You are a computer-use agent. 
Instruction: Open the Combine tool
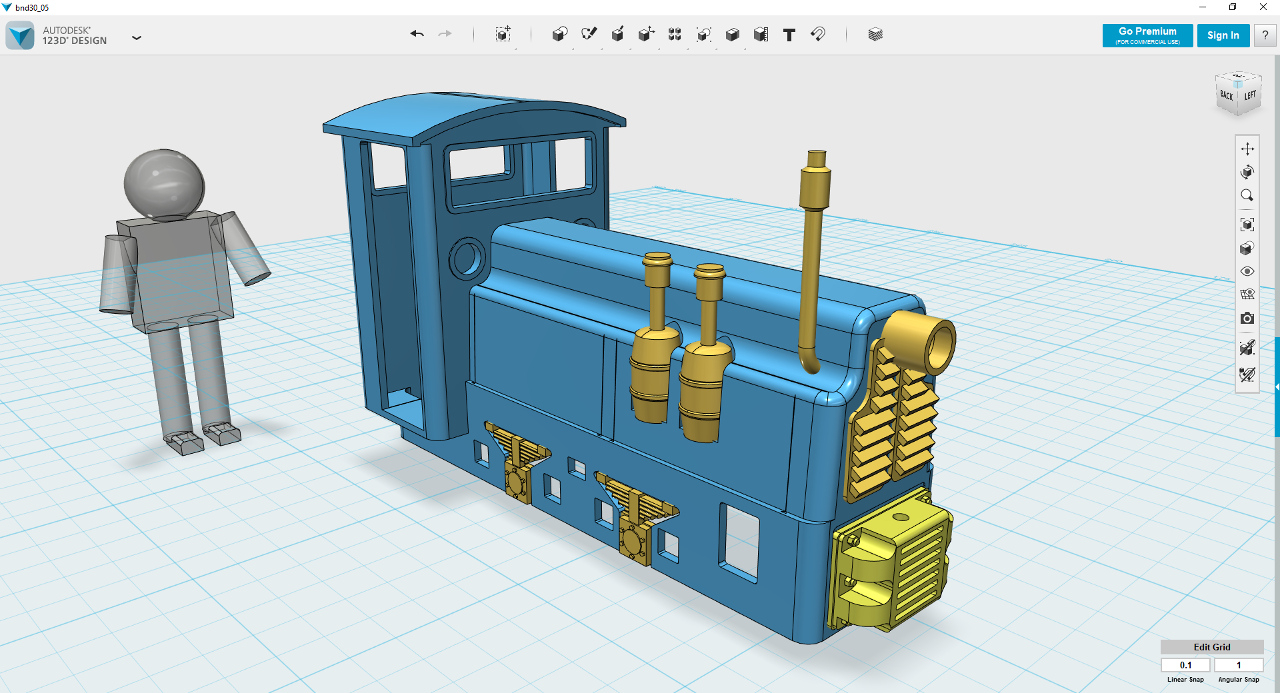tap(732, 34)
